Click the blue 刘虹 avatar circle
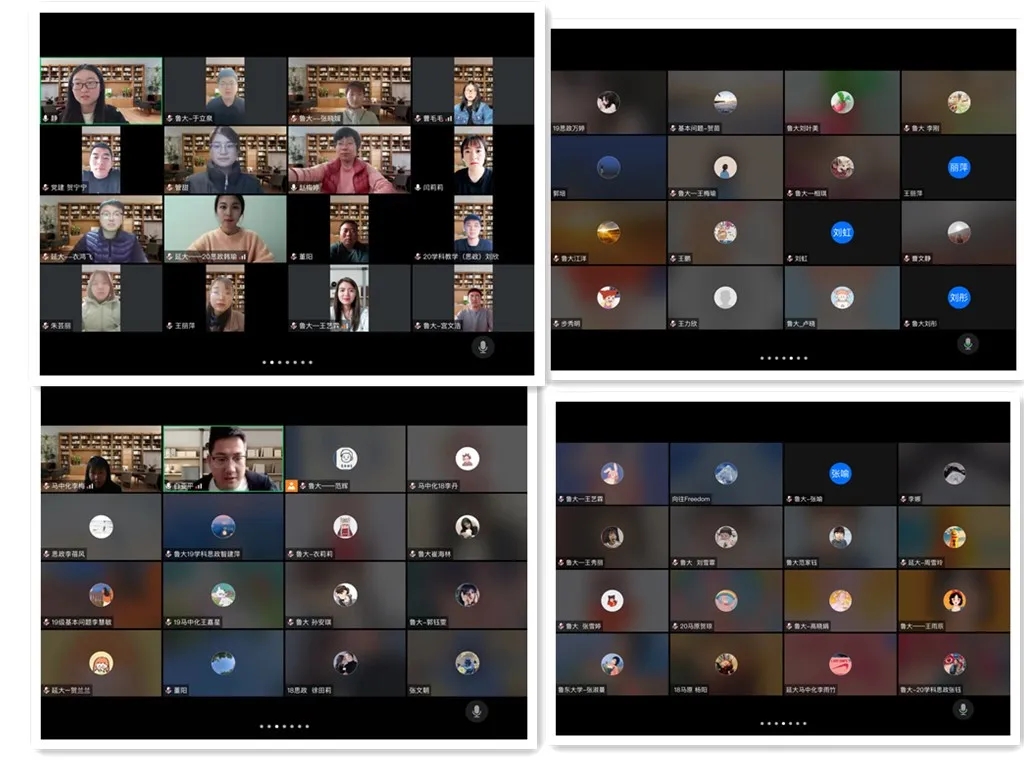Screen dimensions: 1024x768 click(x=842, y=233)
